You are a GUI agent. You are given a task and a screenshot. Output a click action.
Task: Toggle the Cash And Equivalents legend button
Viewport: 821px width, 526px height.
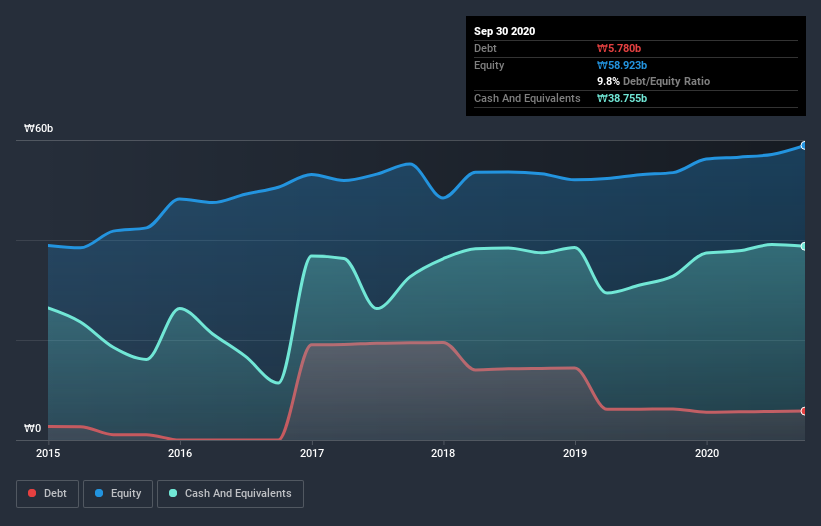(x=230, y=494)
